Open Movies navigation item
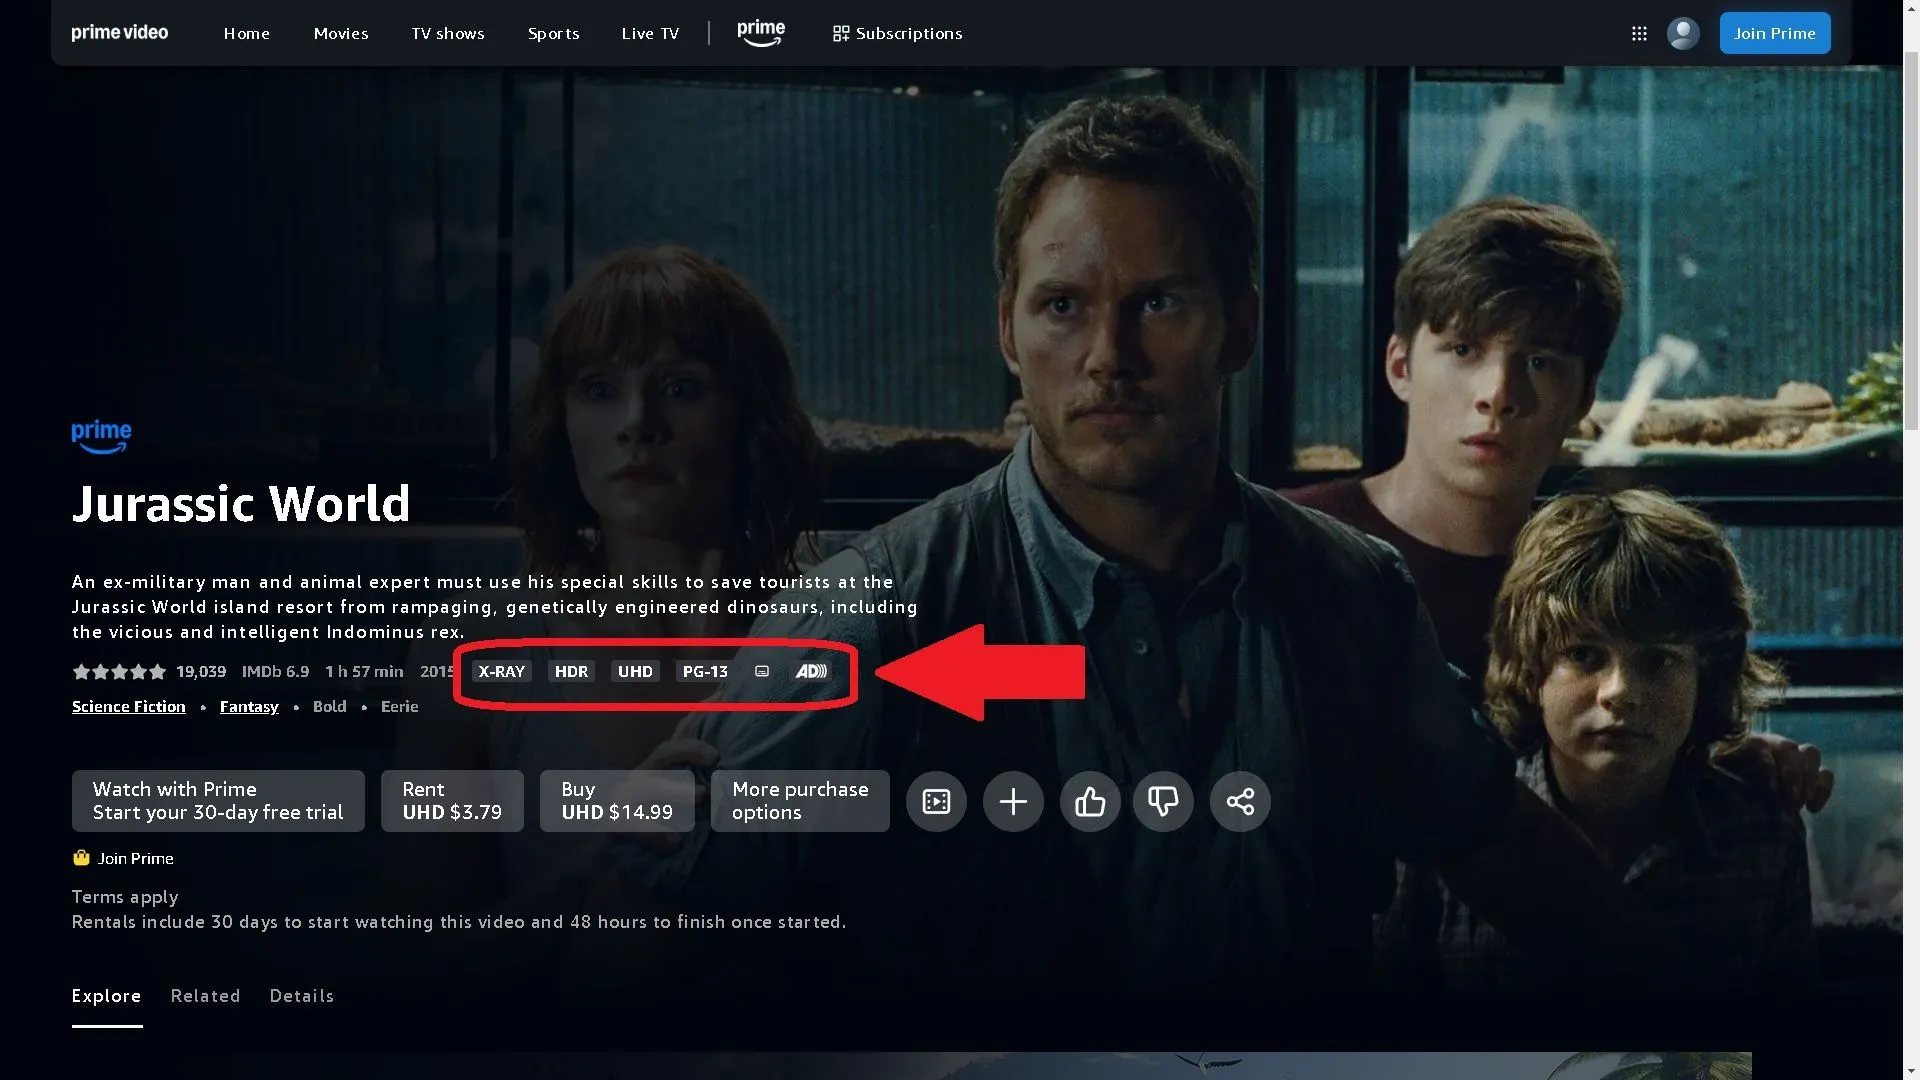 (x=341, y=33)
